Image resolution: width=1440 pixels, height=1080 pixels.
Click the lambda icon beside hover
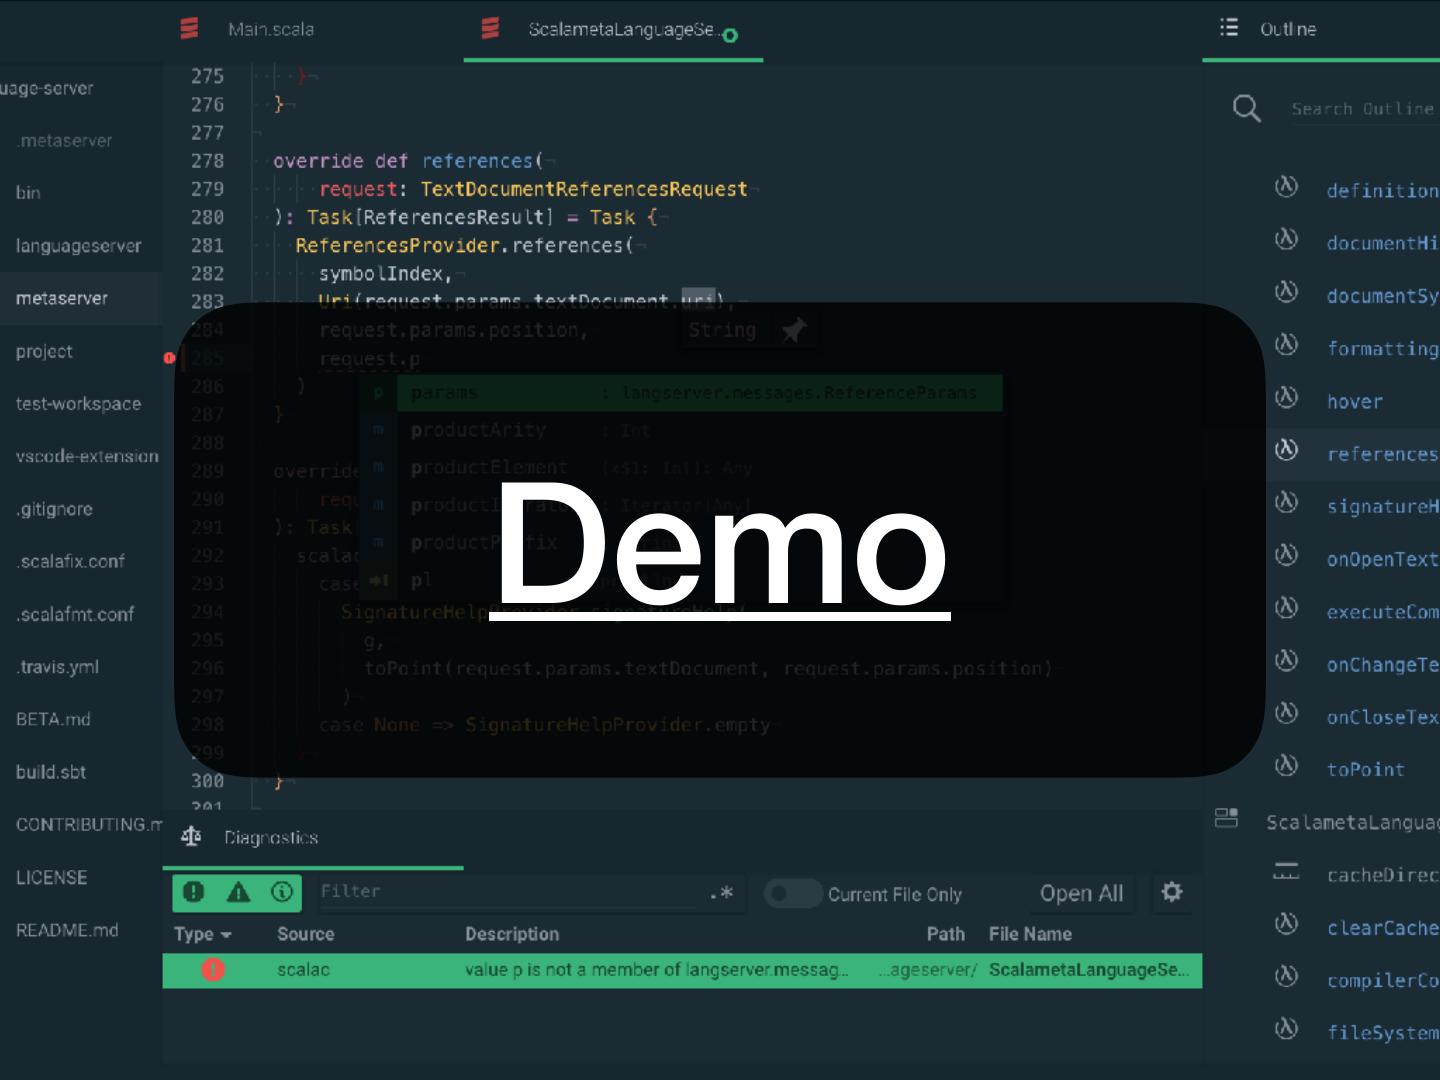[1286, 398]
